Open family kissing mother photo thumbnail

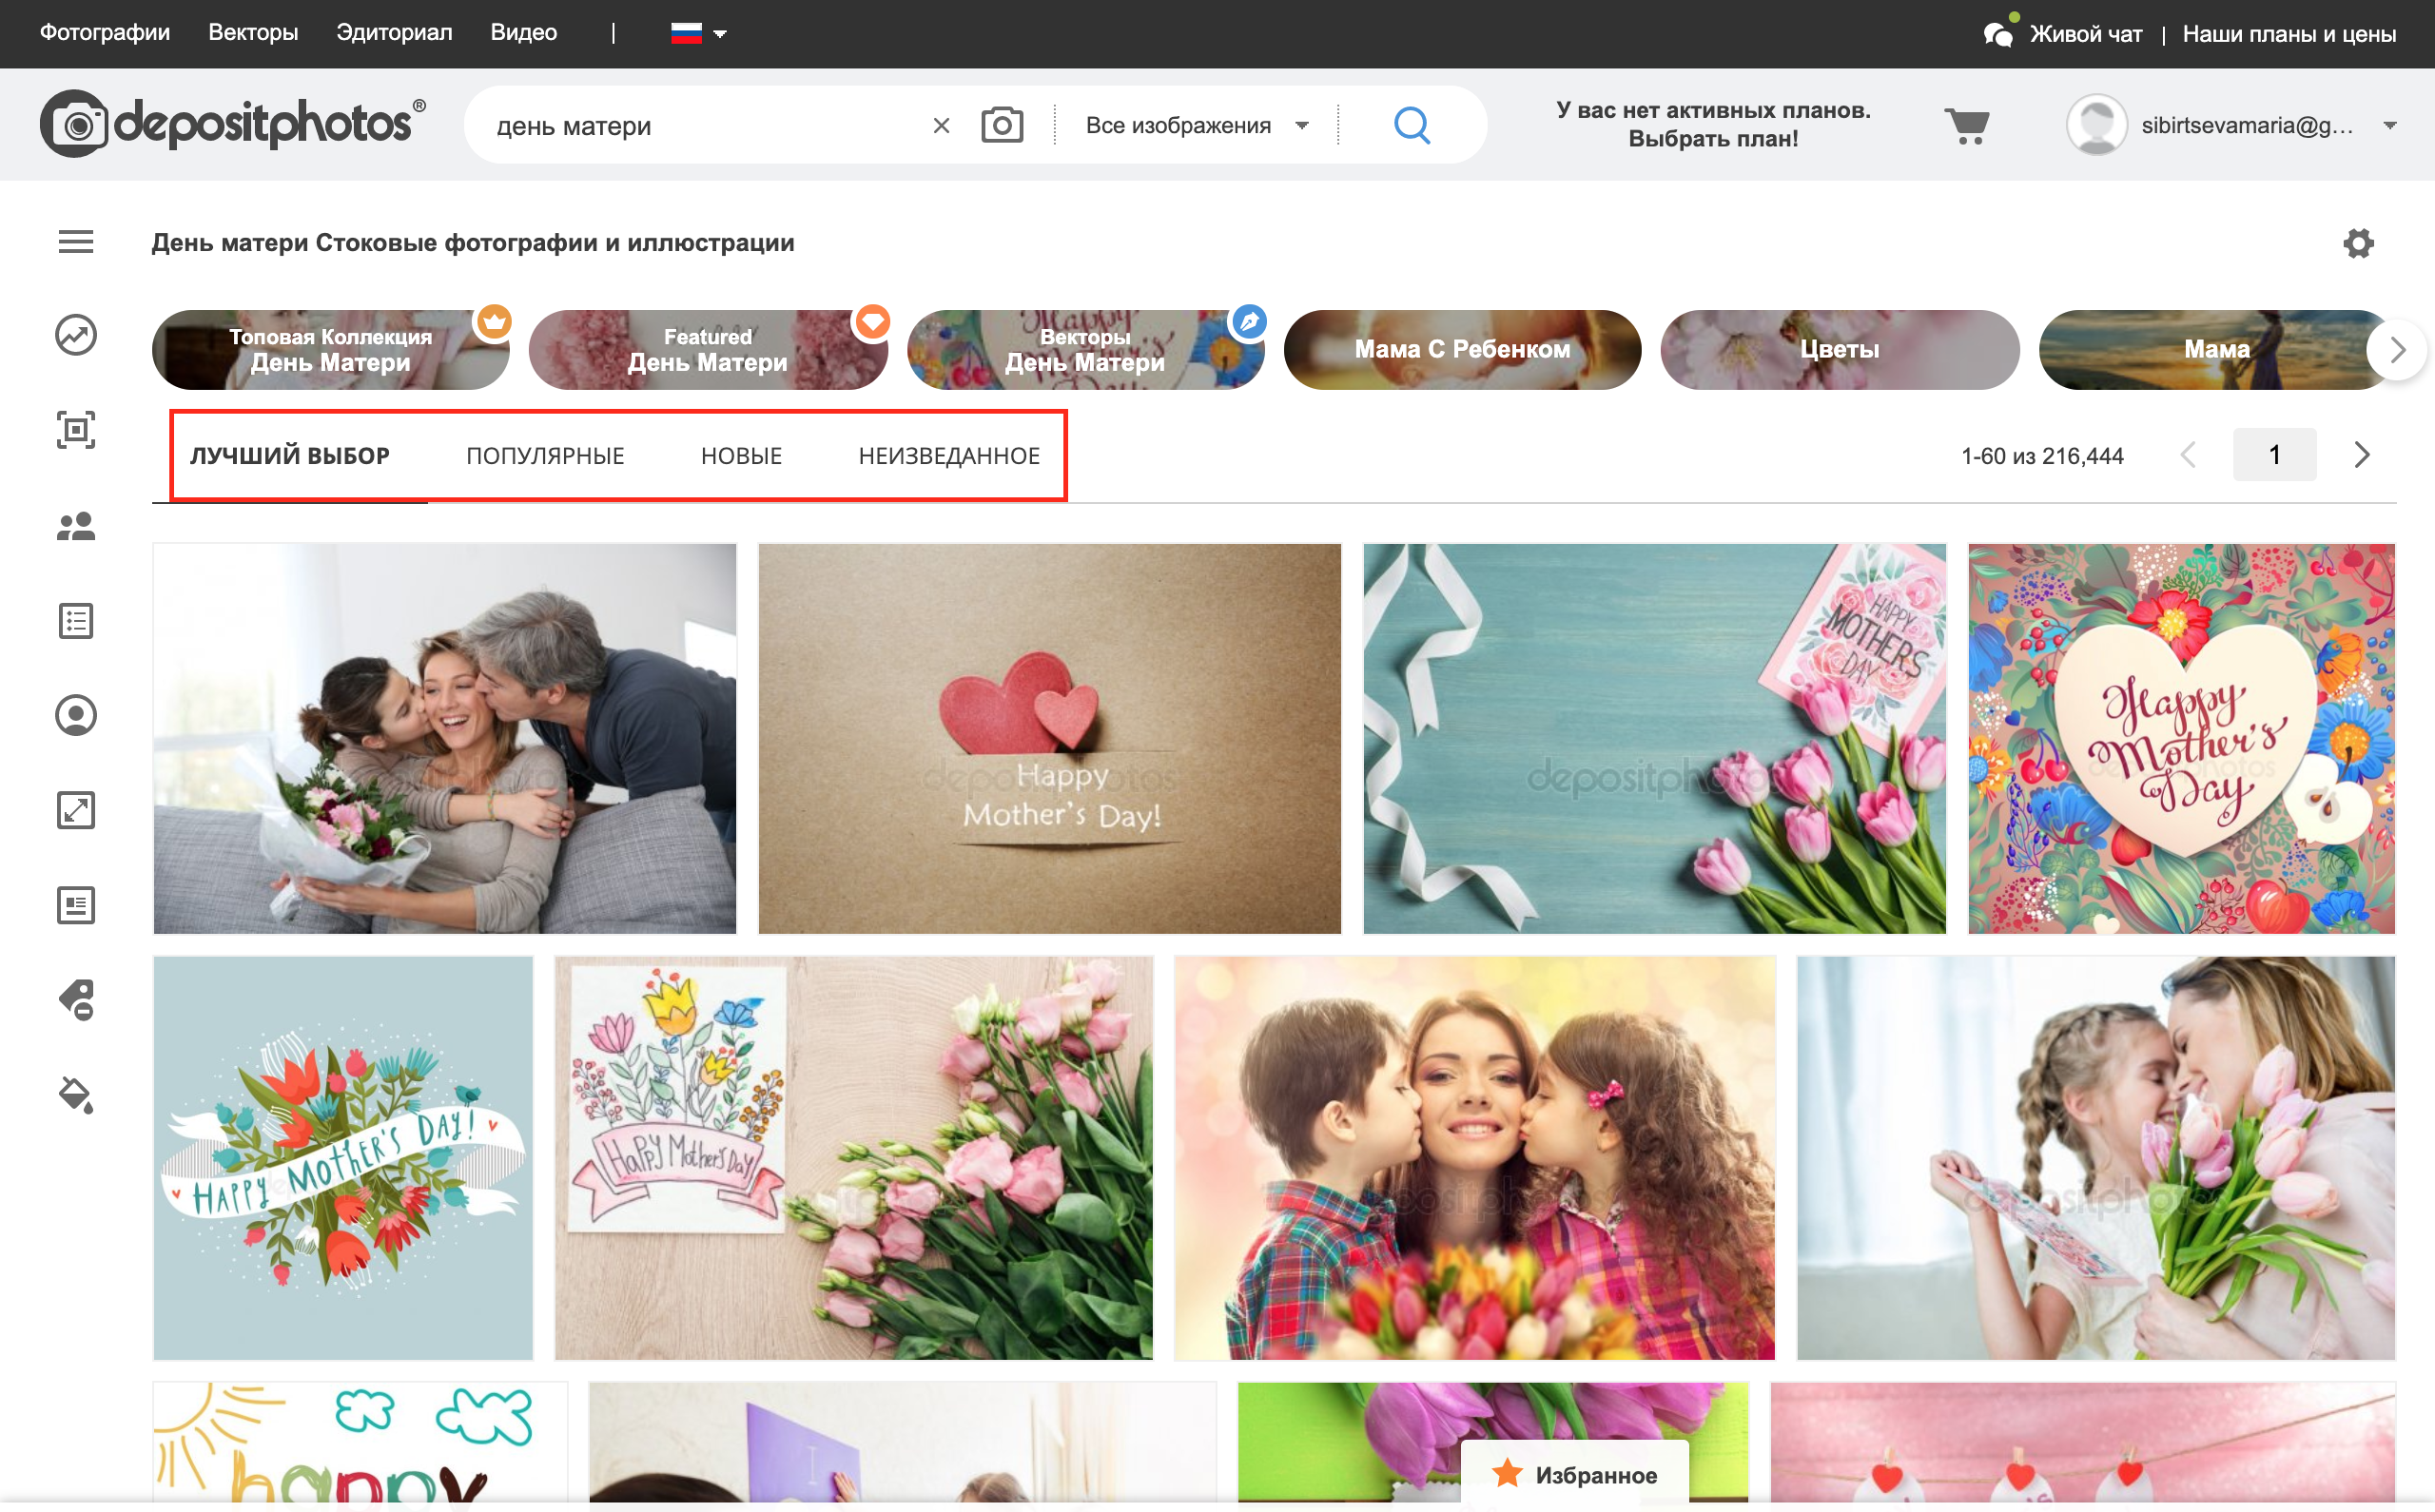[445, 739]
